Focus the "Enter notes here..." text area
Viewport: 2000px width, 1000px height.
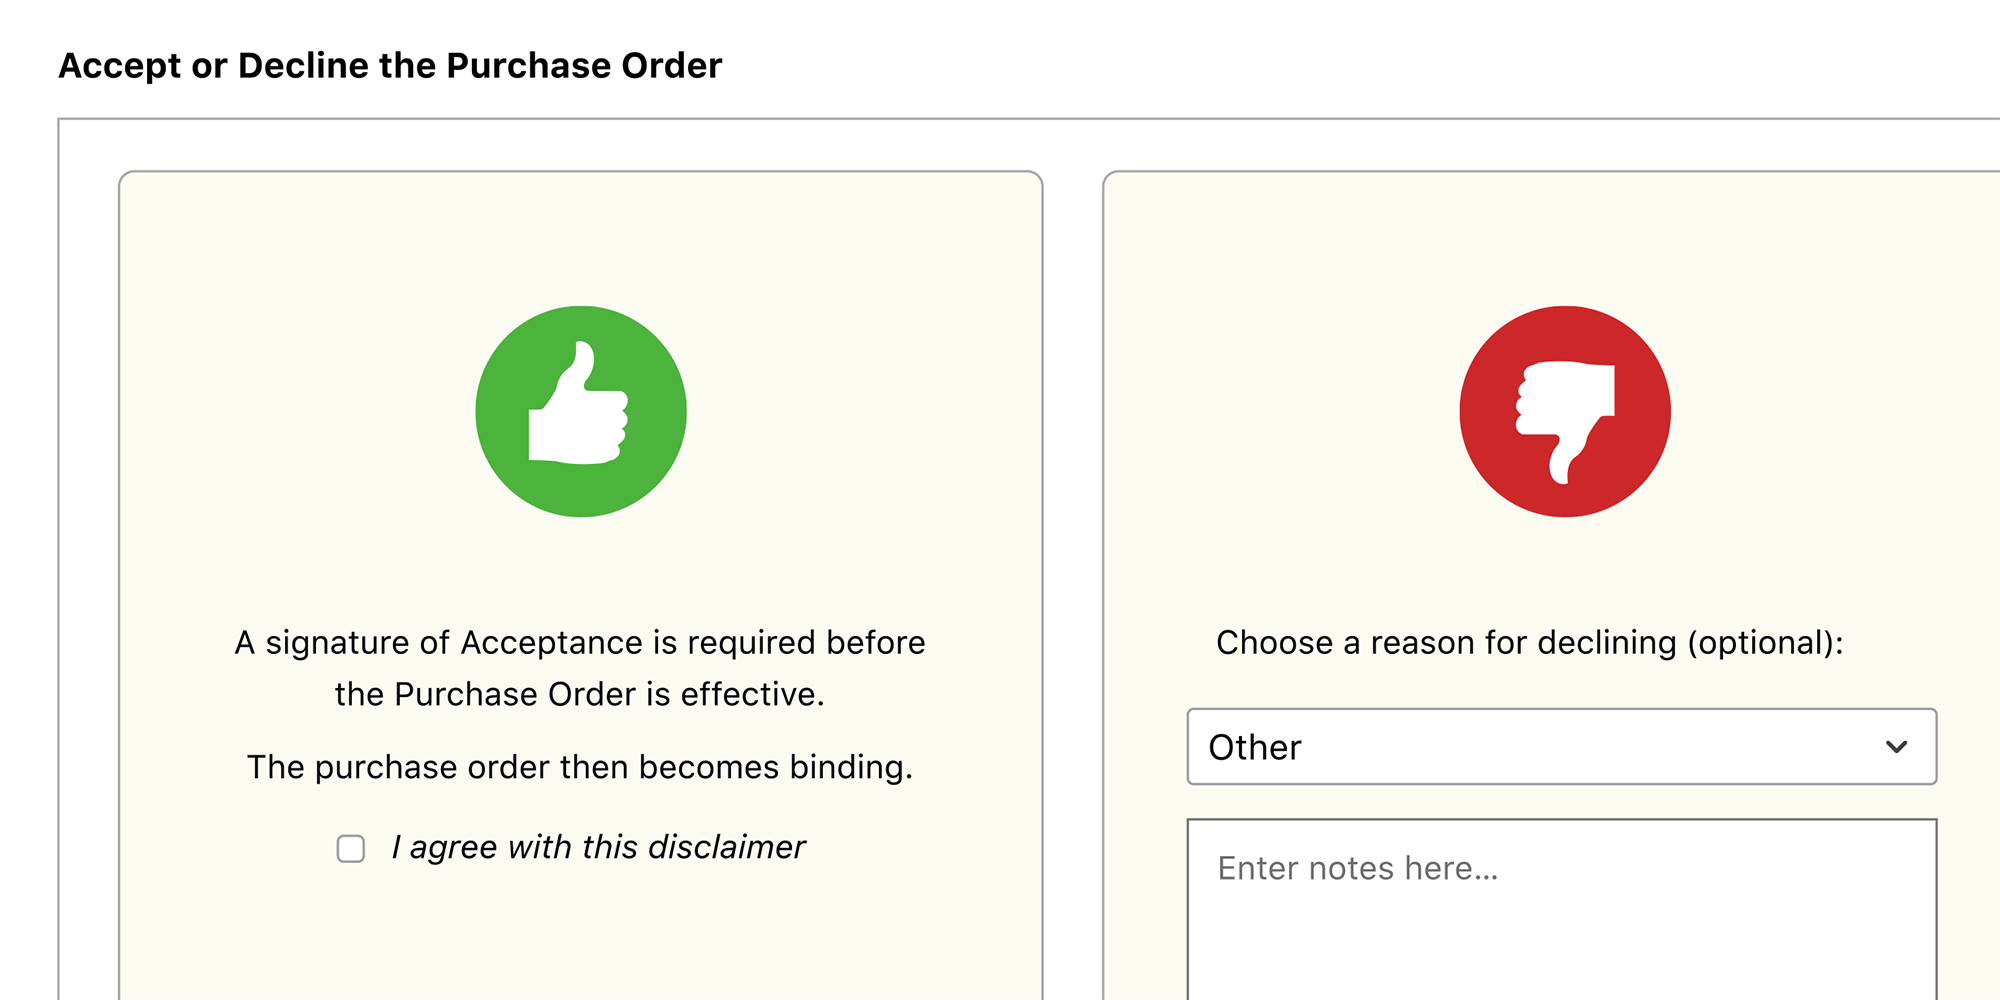(x=1561, y=910)
